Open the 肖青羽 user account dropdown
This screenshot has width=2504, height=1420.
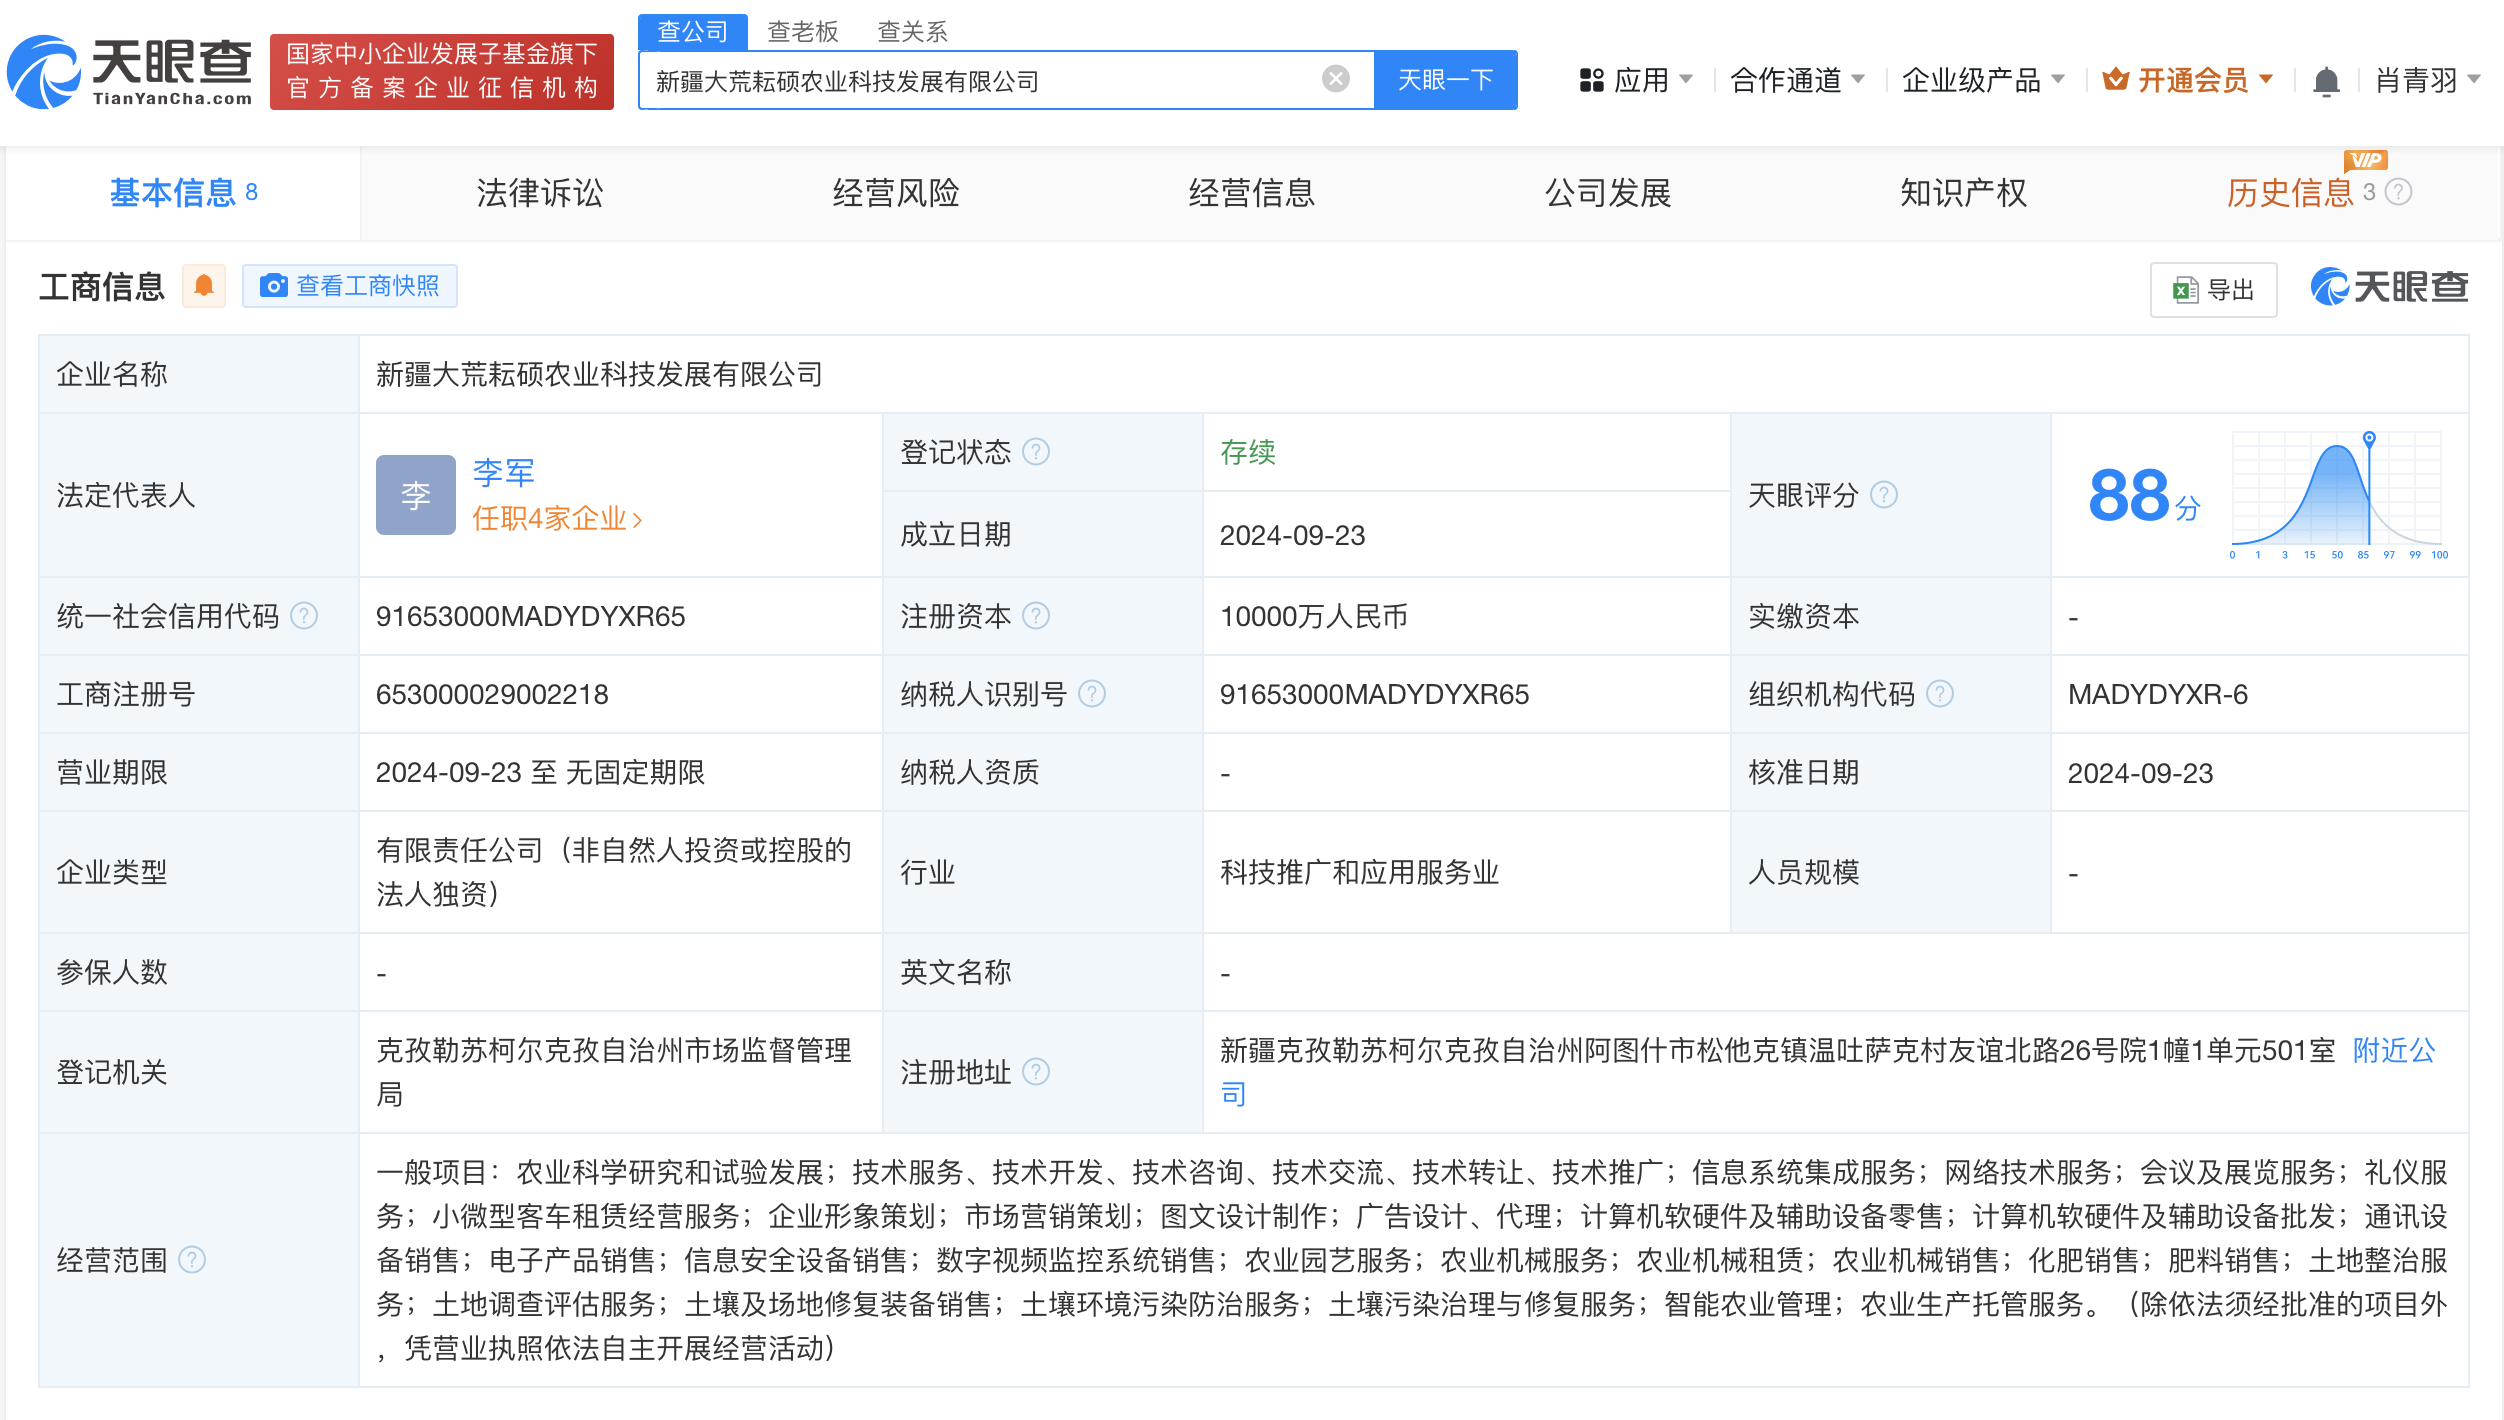pos(2428,80)
